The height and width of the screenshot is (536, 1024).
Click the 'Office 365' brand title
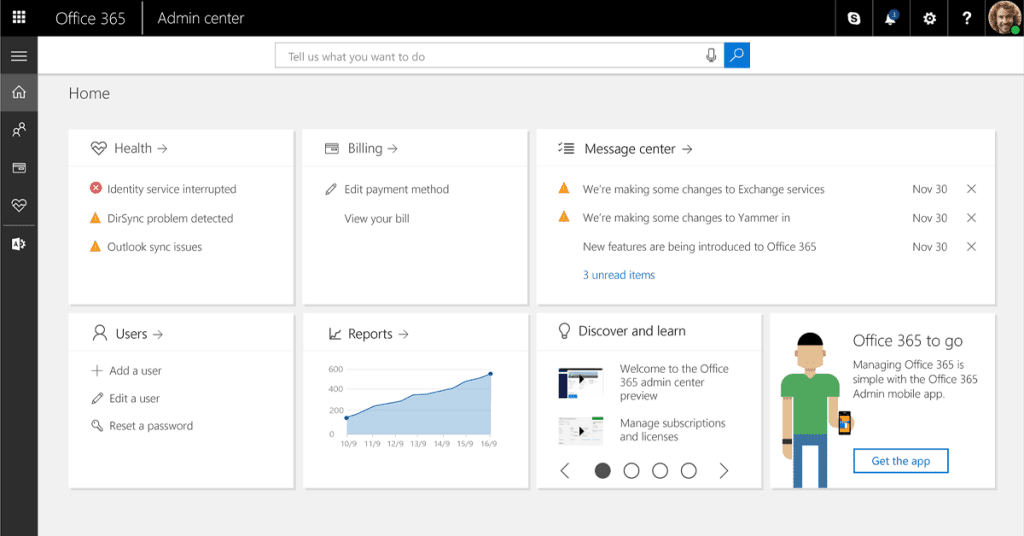[x=90, y=18]
